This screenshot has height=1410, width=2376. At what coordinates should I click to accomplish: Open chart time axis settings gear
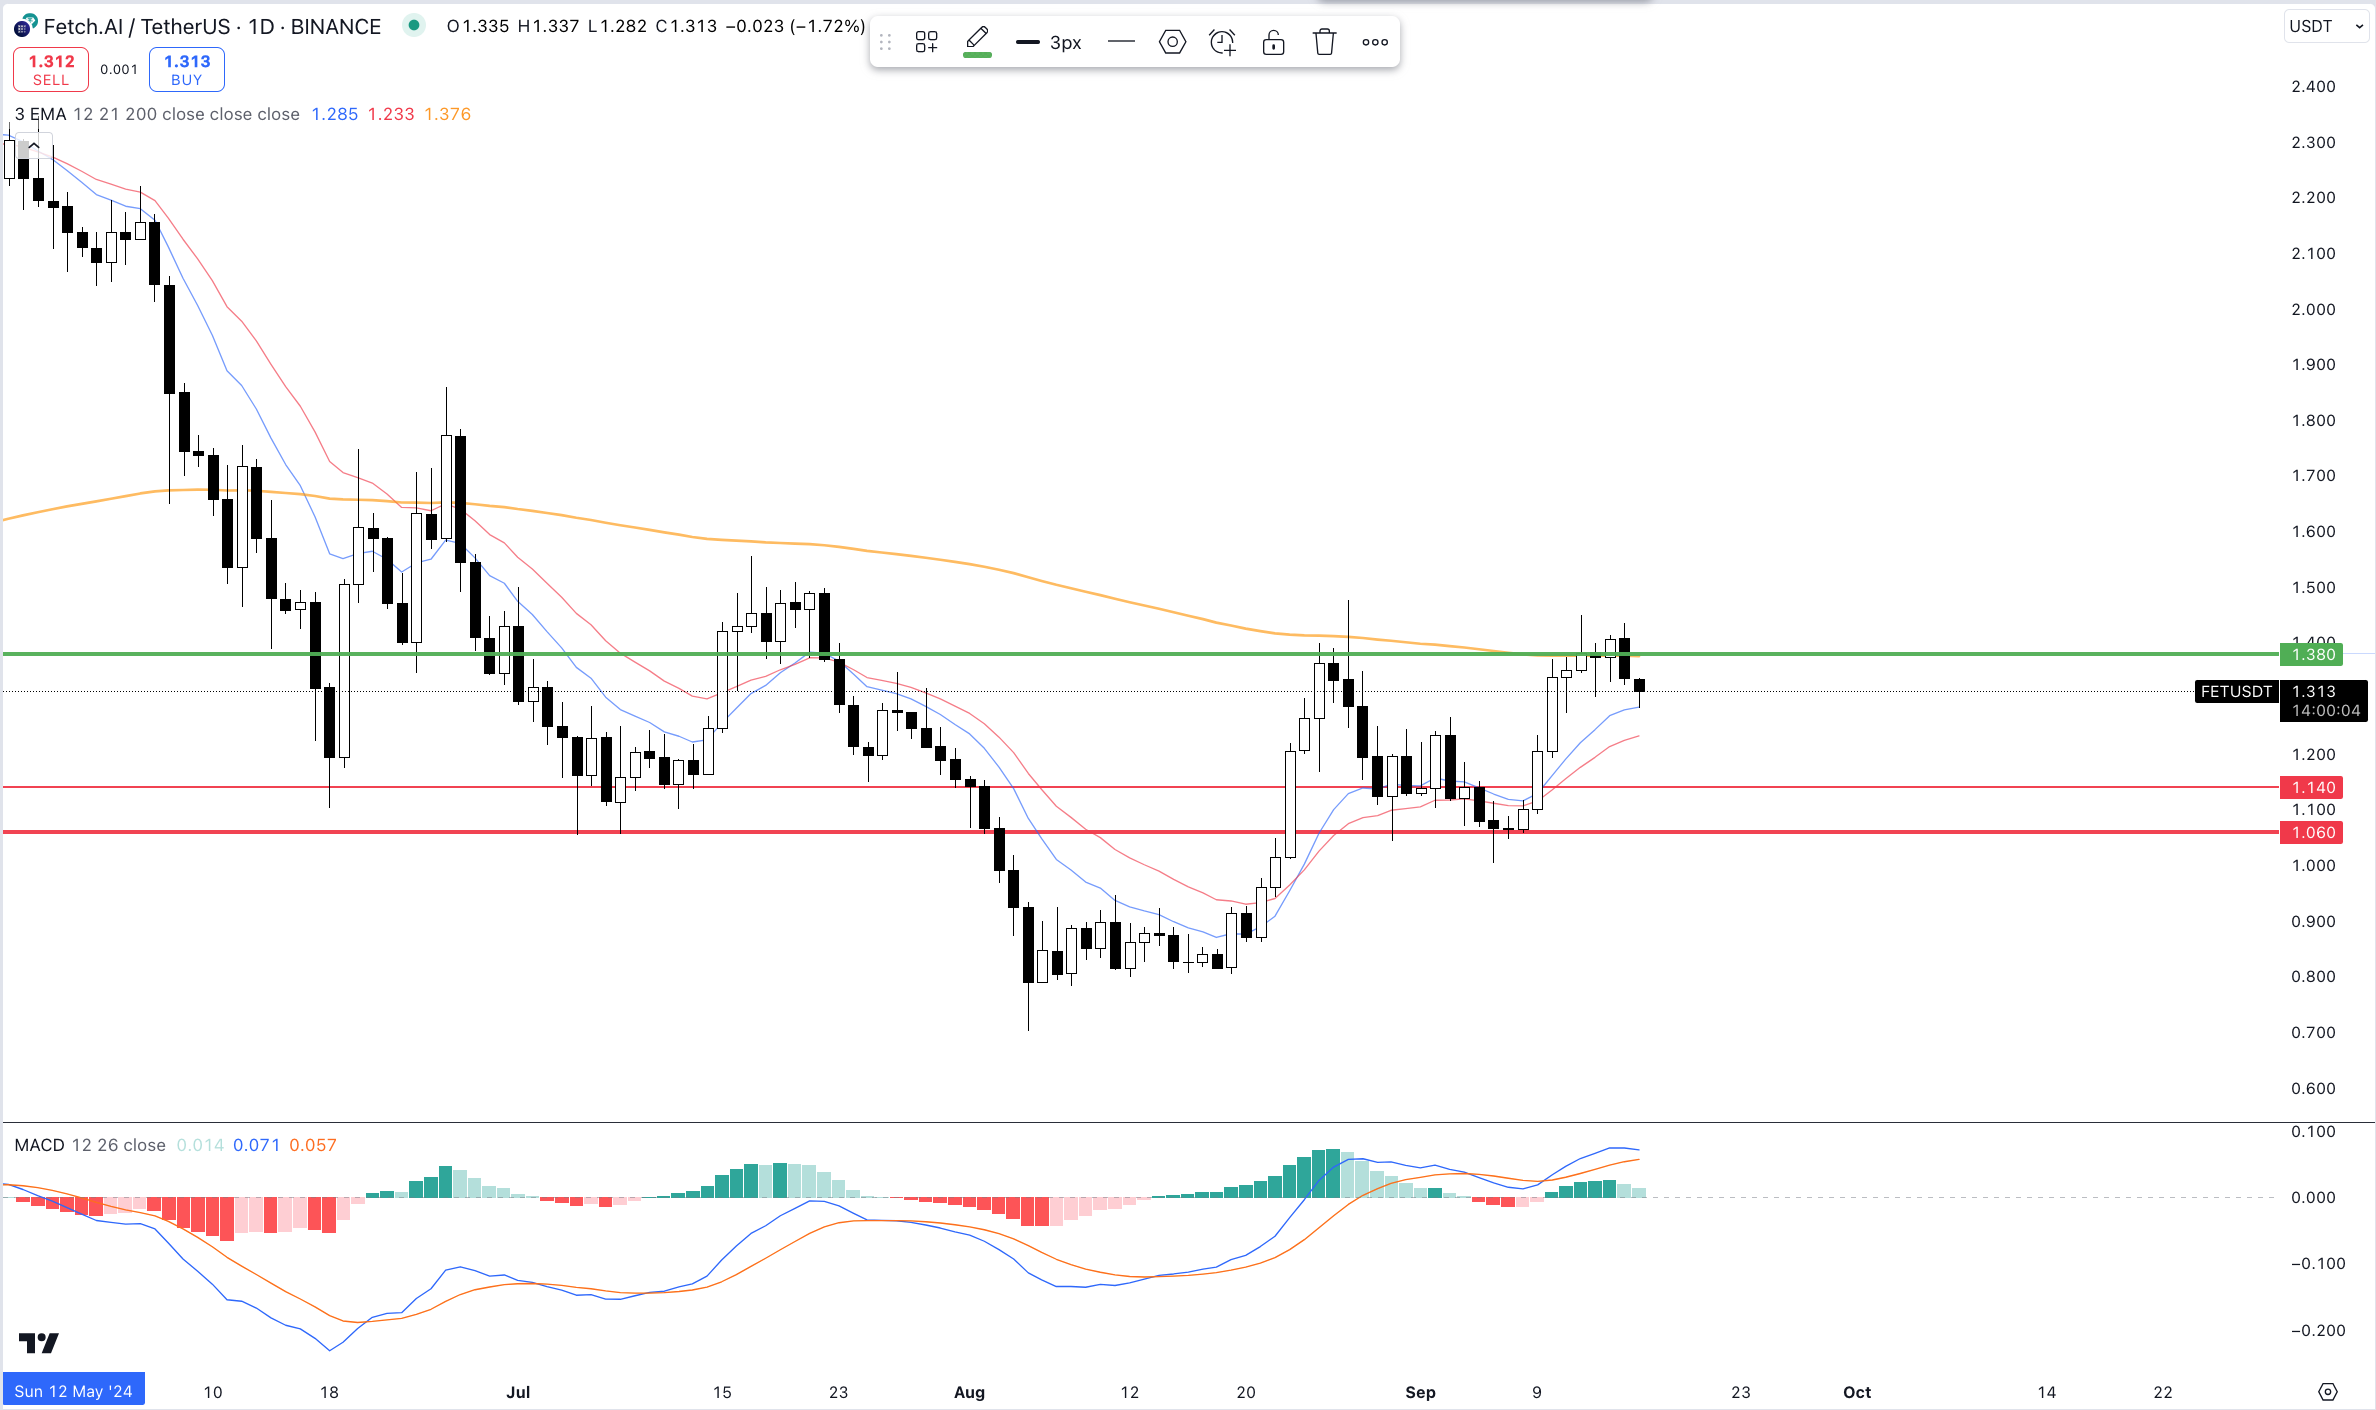[x=2328, y=1392]
